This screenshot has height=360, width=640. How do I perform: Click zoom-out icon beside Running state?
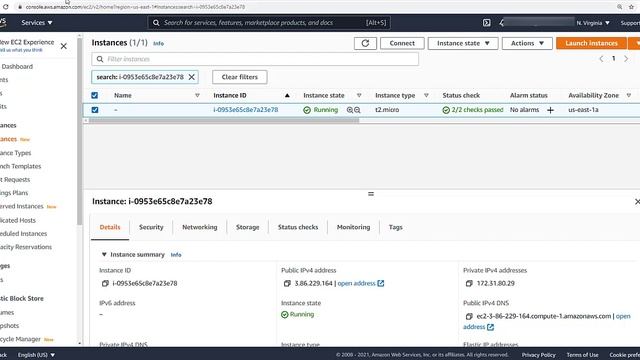tap(357, 110)
